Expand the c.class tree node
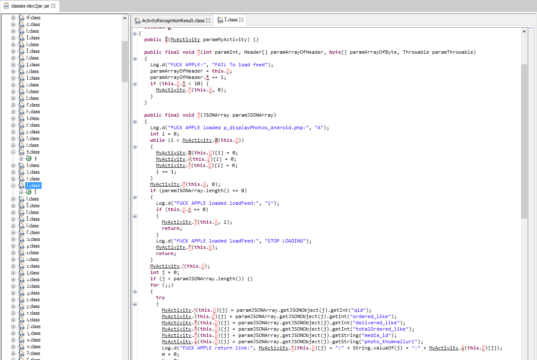The image size is (537, 360). [13, 24]
